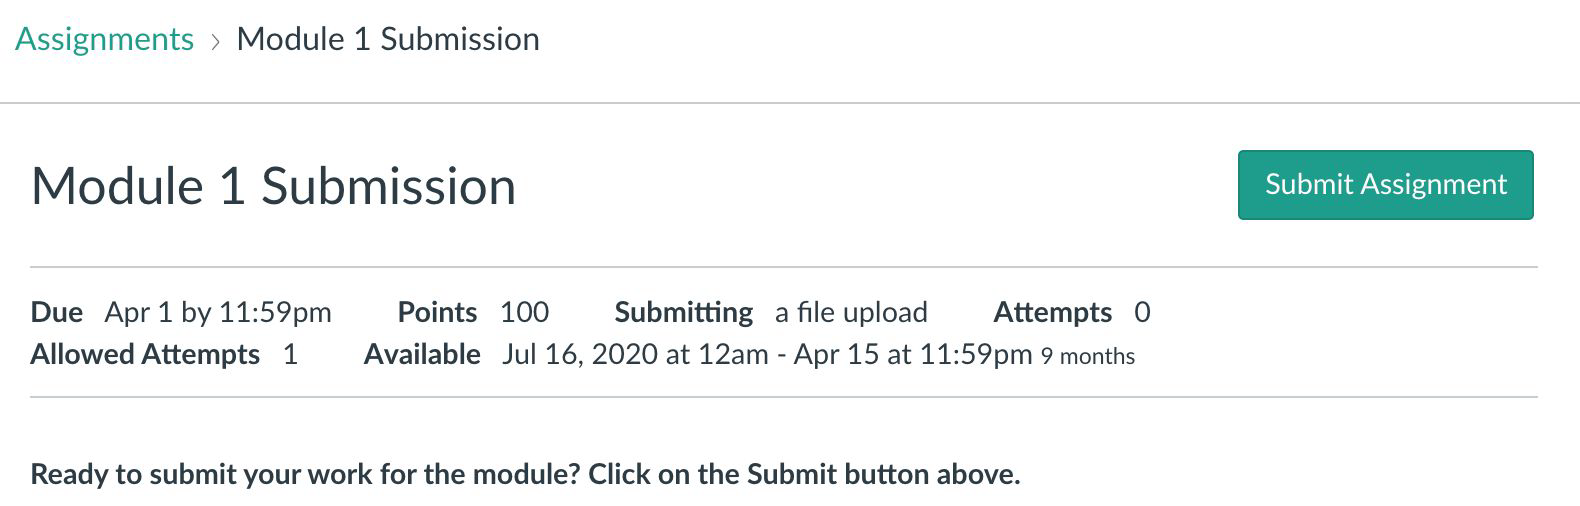Click the due date Apr 1 by 11:59pm

tap(218, 312)
